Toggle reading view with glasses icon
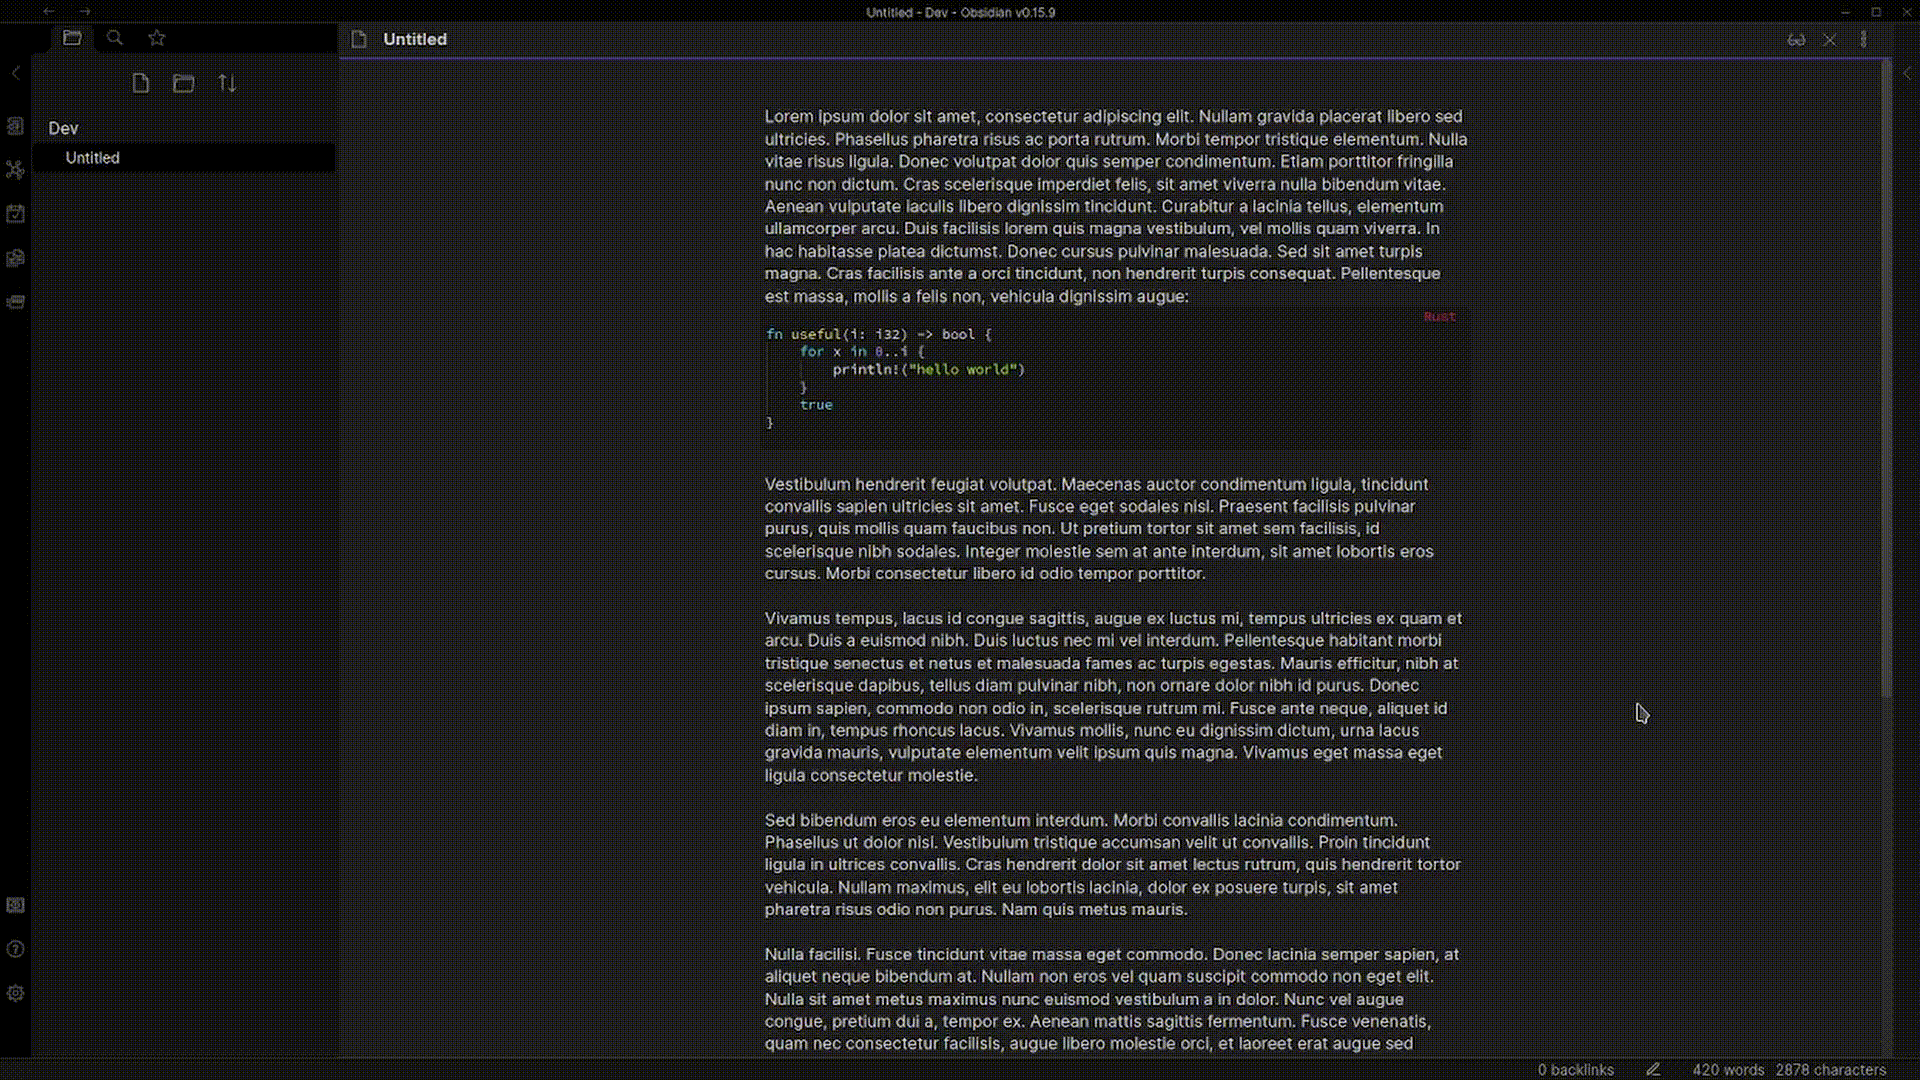This screenshot has width=1920, height=1080. (x=1796, y=40)
